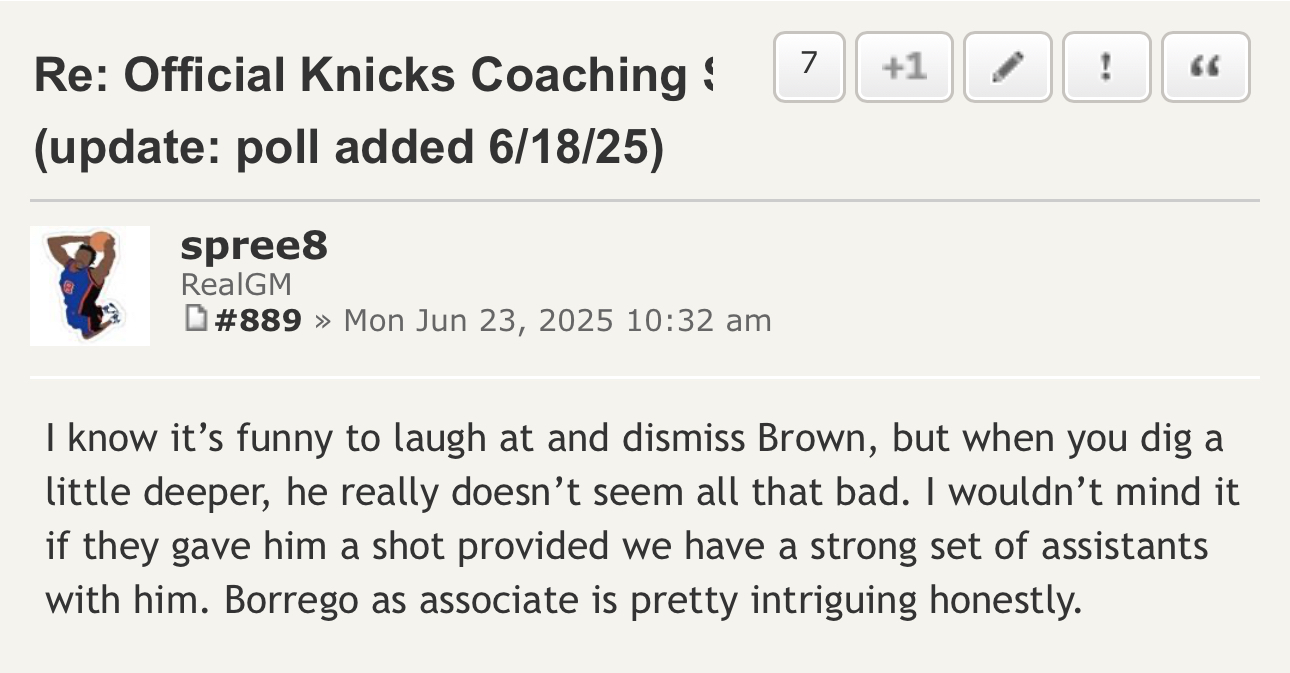The image size is (1290, 673).
Task: Open the #889 post permalink
Action: click(x=257, y=320)
